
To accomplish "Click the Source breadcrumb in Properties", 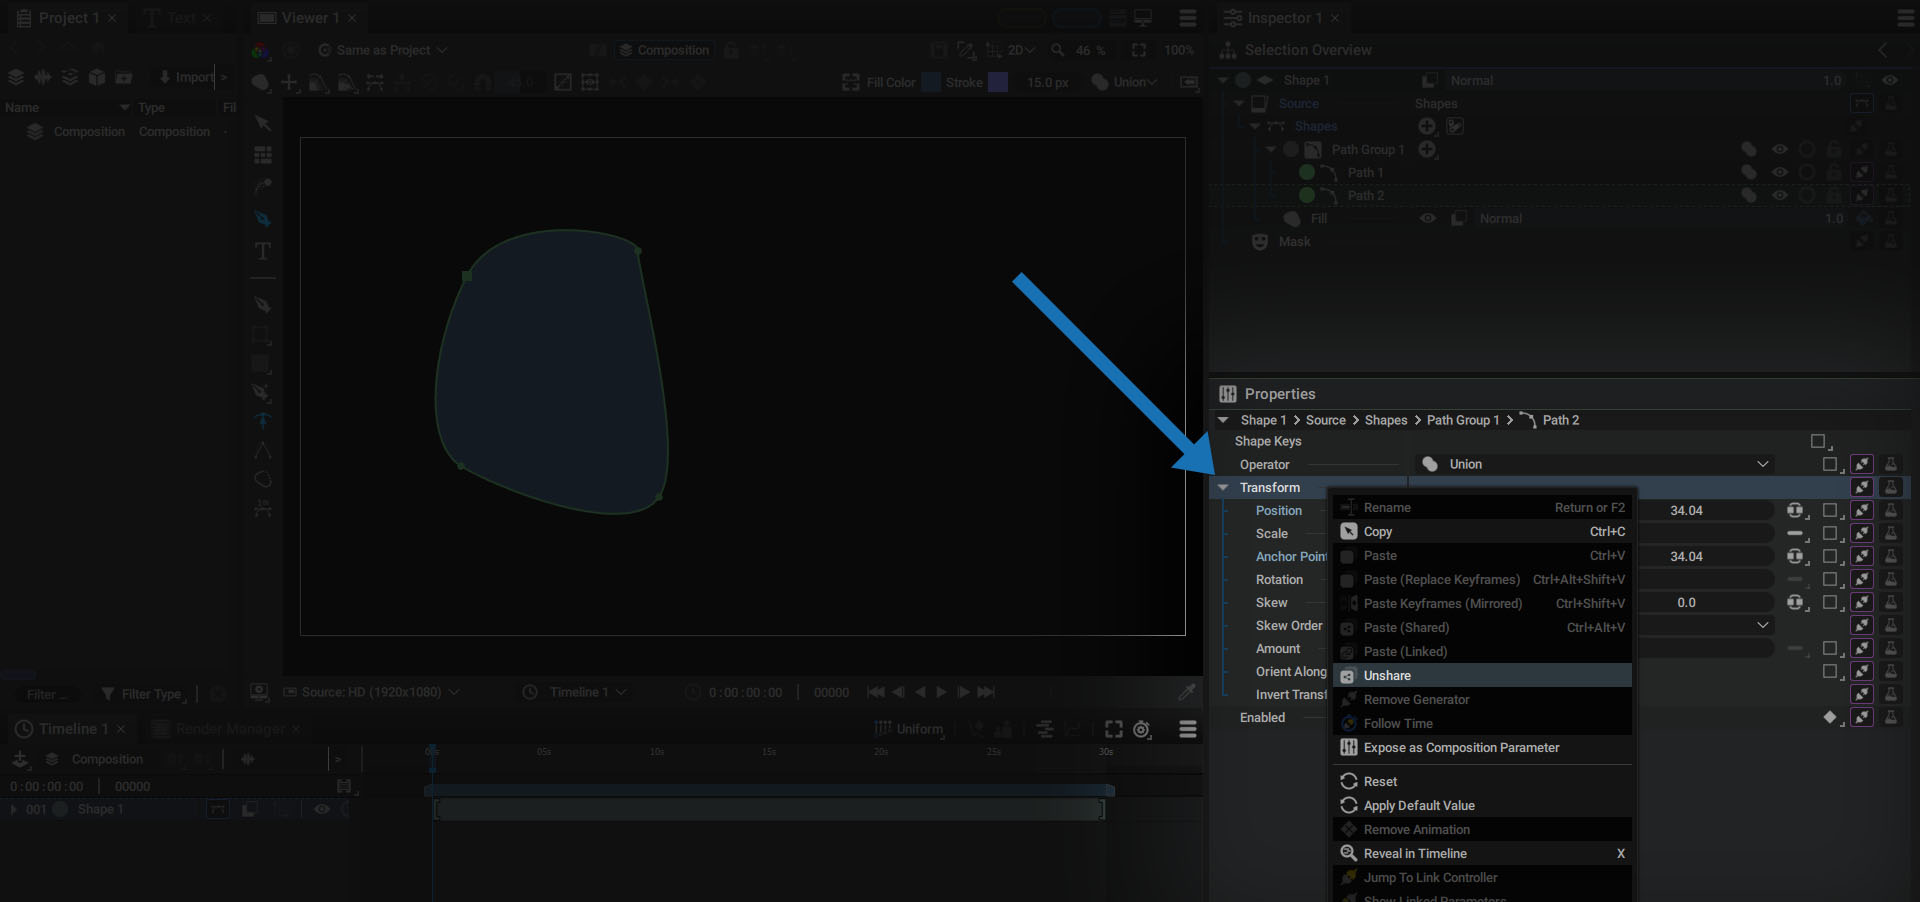I will 1325,420.
